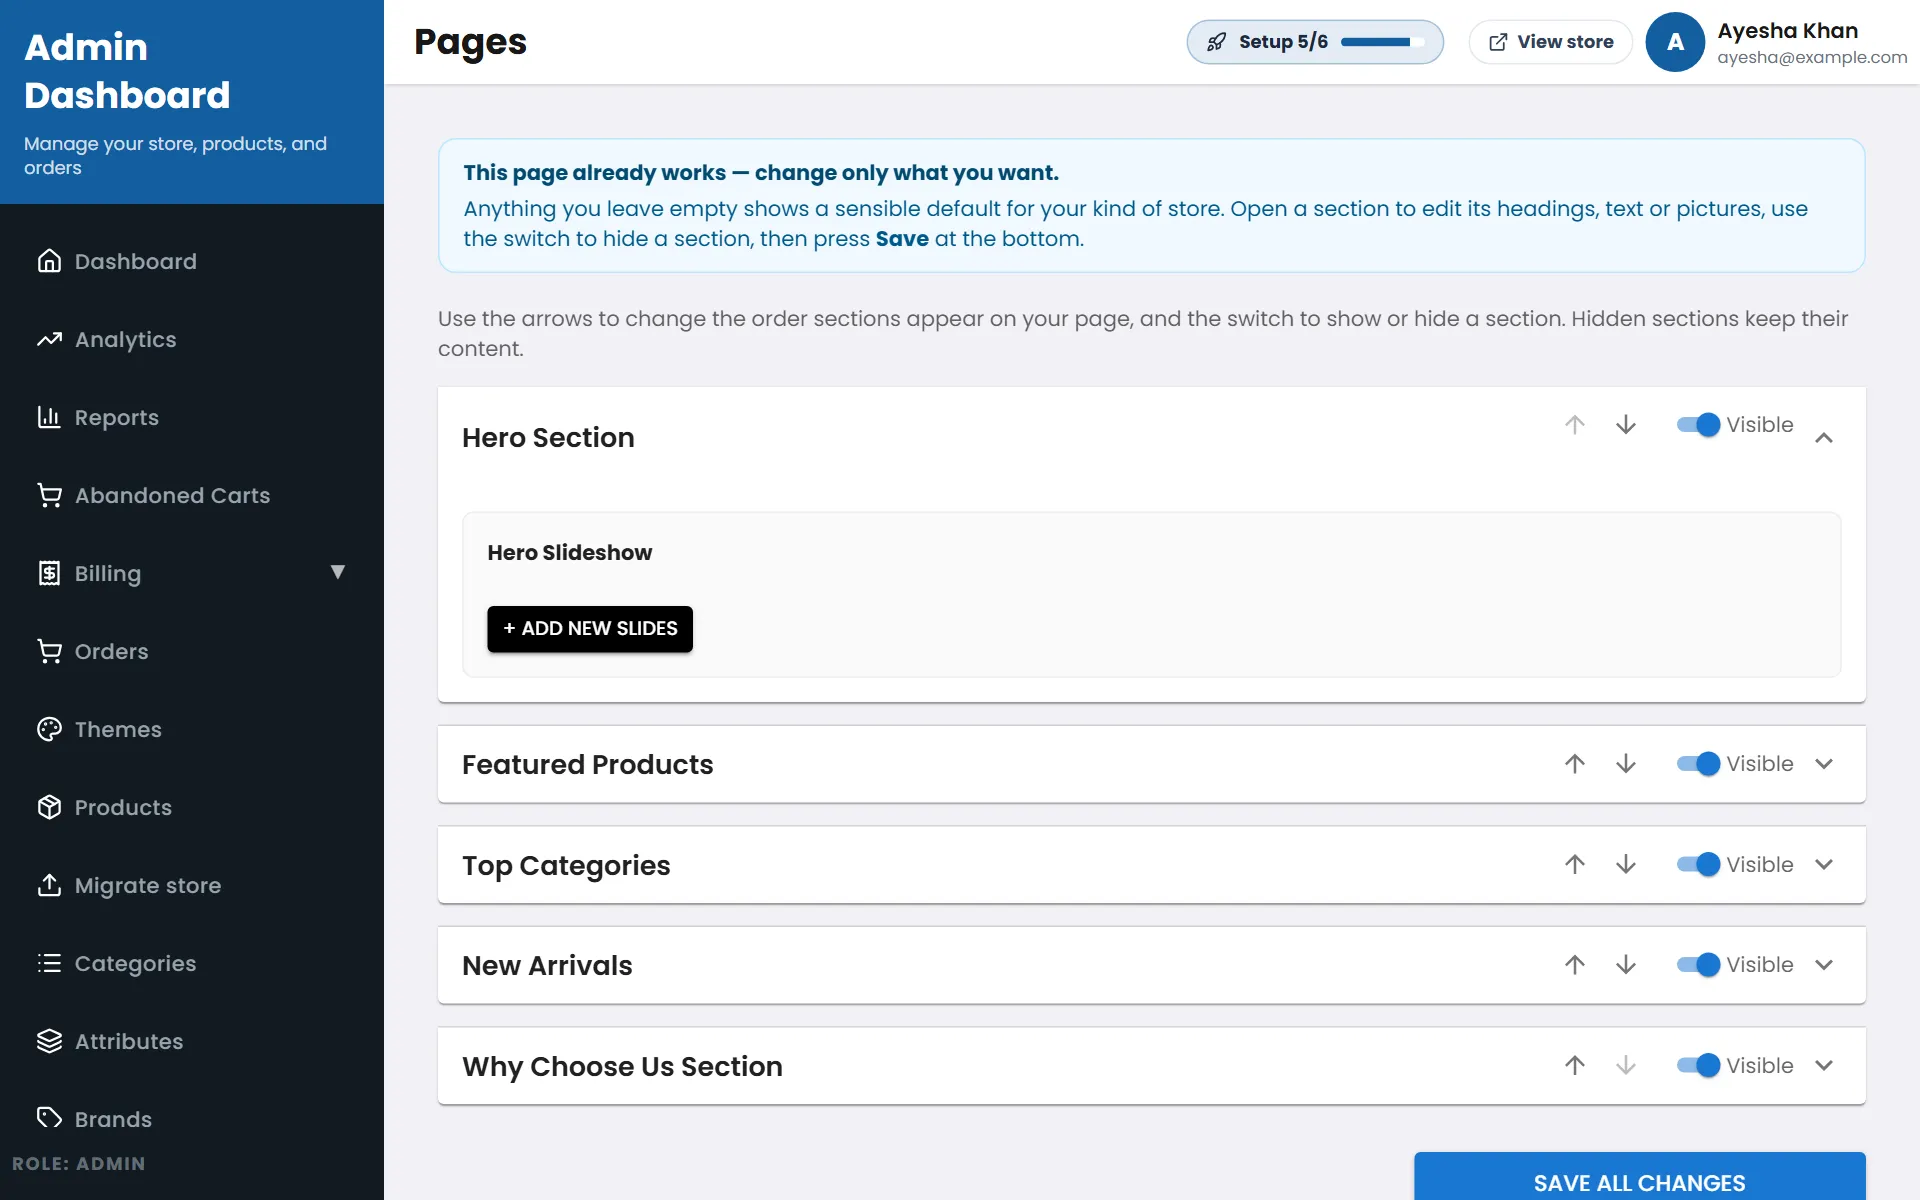Click the Analytics trend icon in sidebar
This screenshot has height=1200, width=1920.
click(x=49, y=339)
